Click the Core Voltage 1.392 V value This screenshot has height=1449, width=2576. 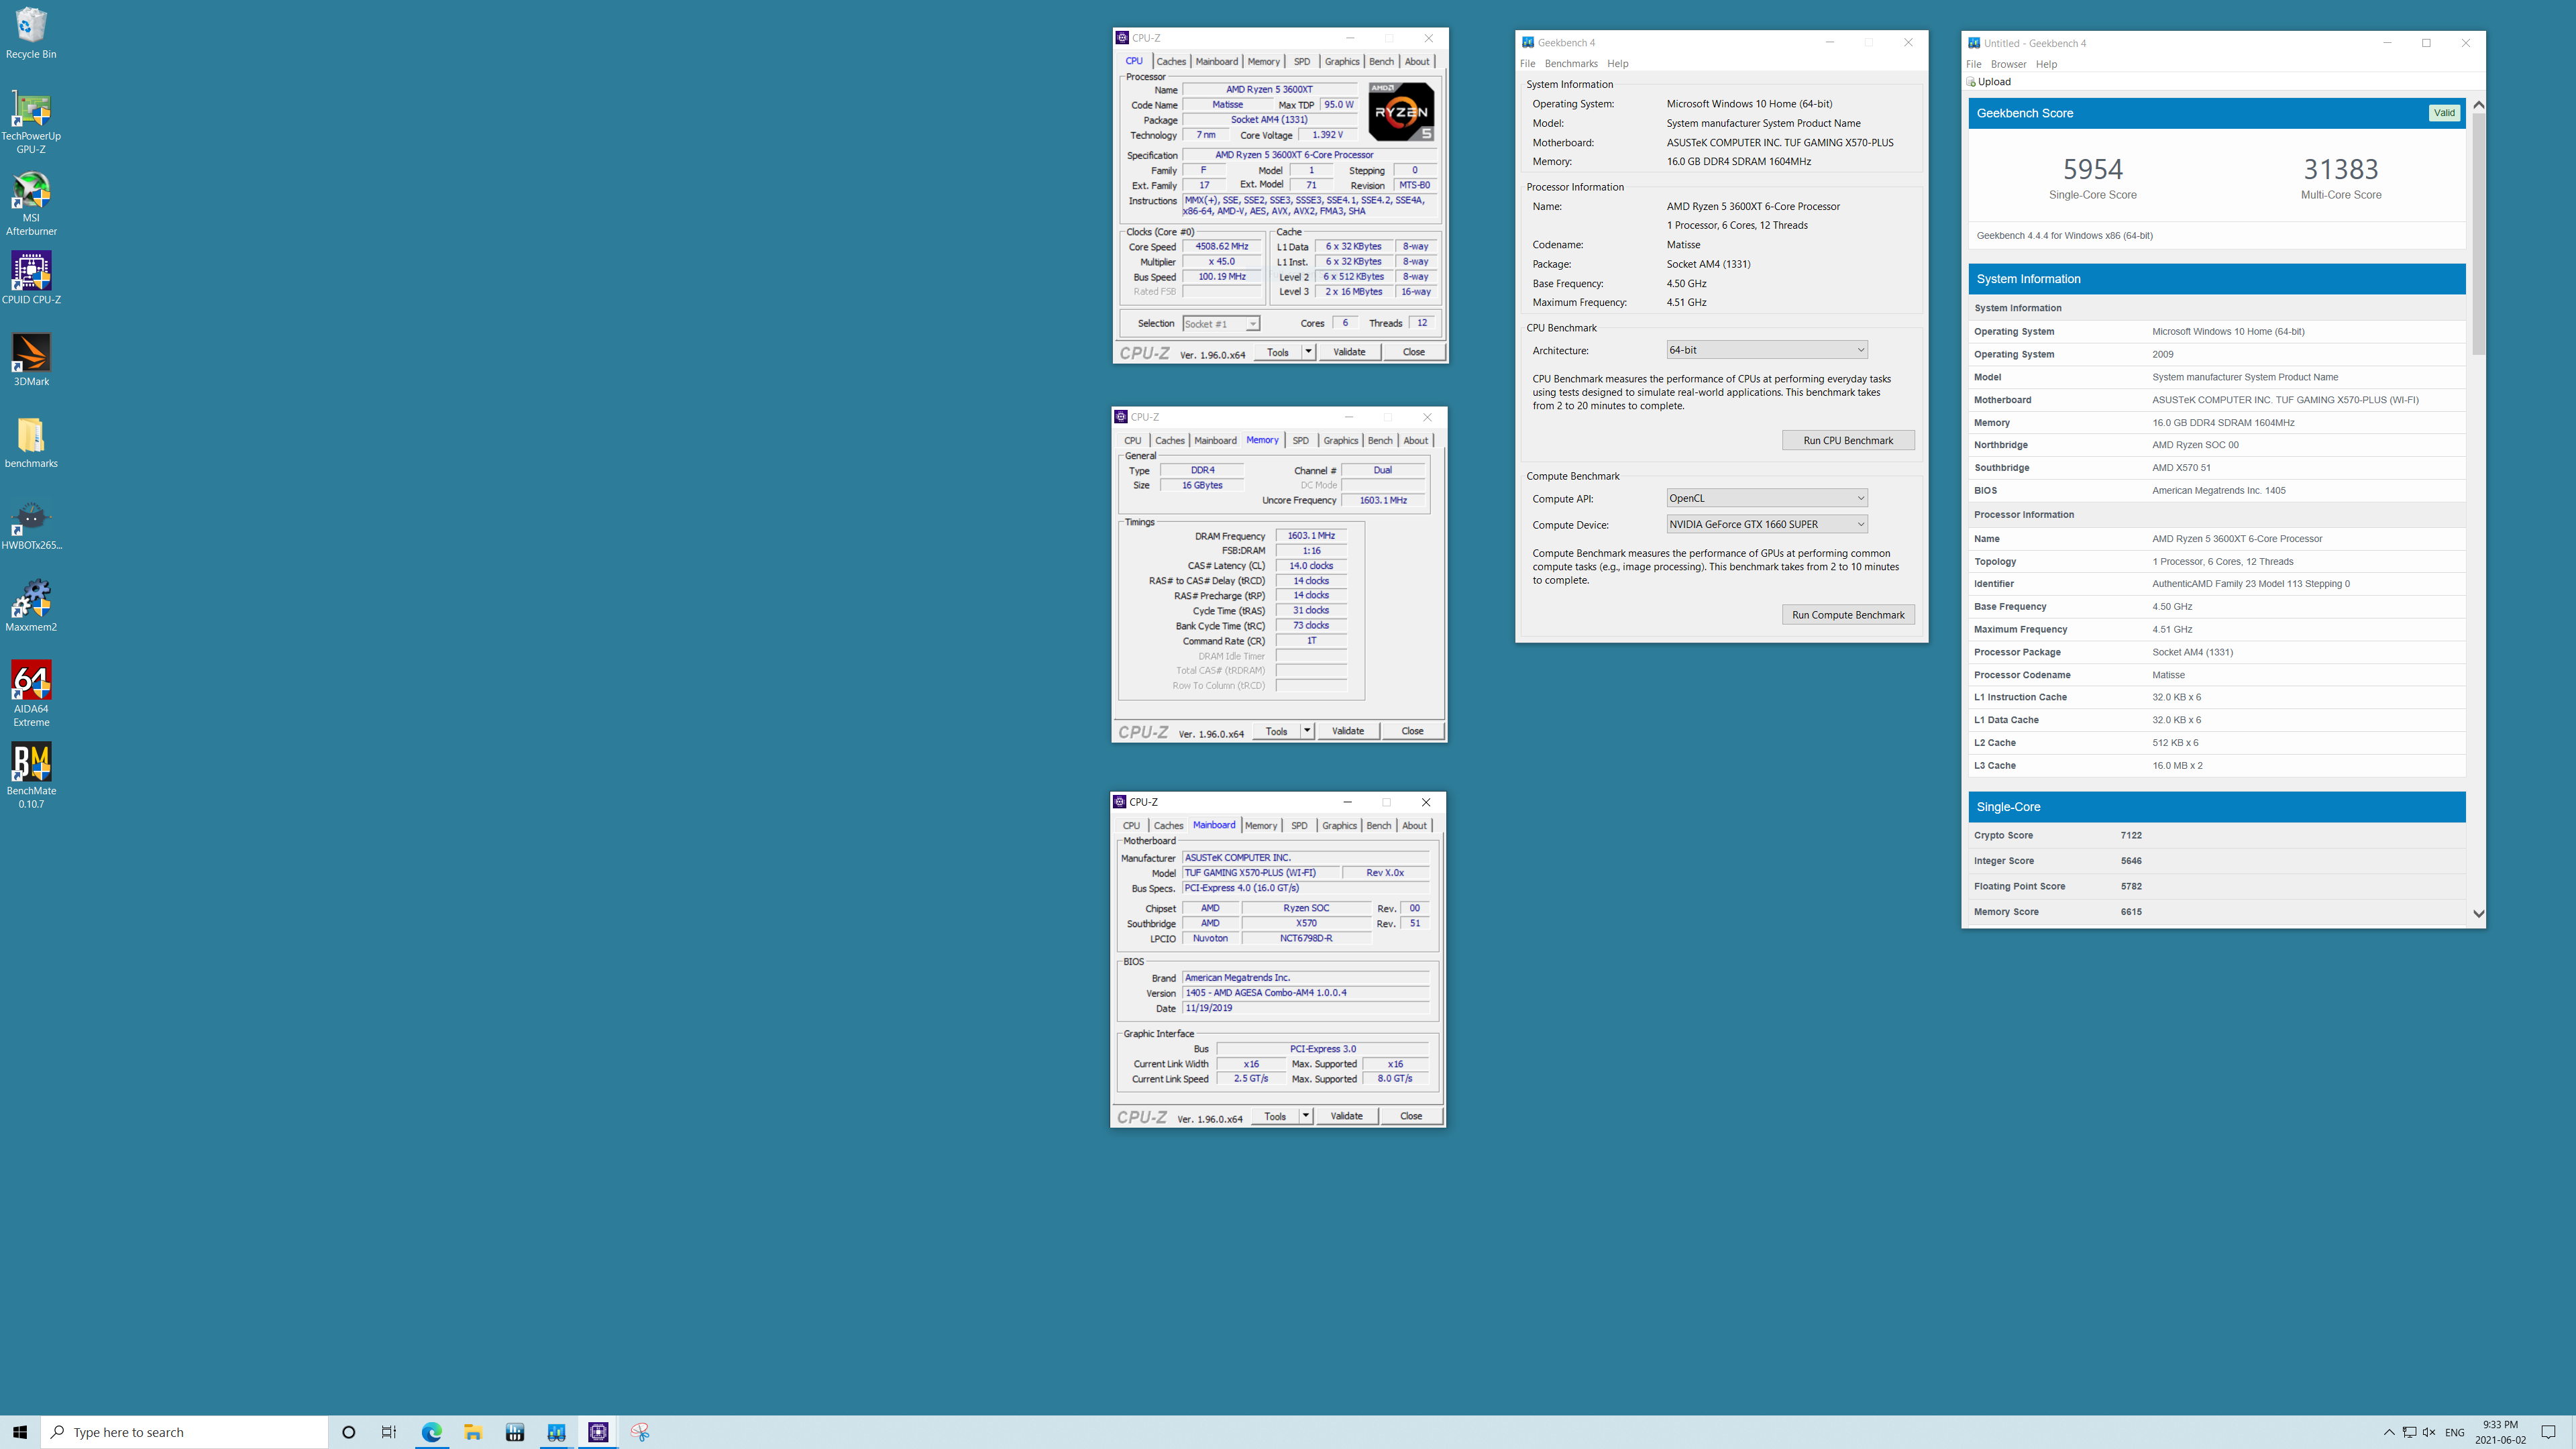click(x=1327, y=135)
